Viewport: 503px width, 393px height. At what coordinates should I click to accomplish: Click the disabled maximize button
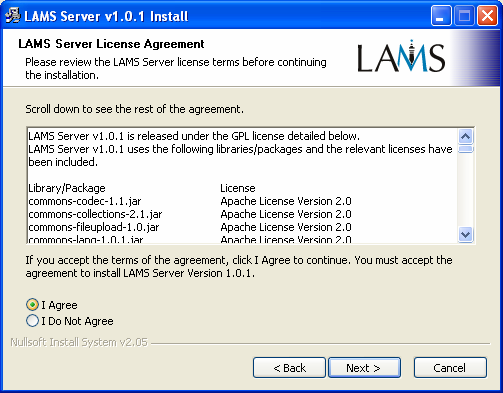(x=464, y=15)
